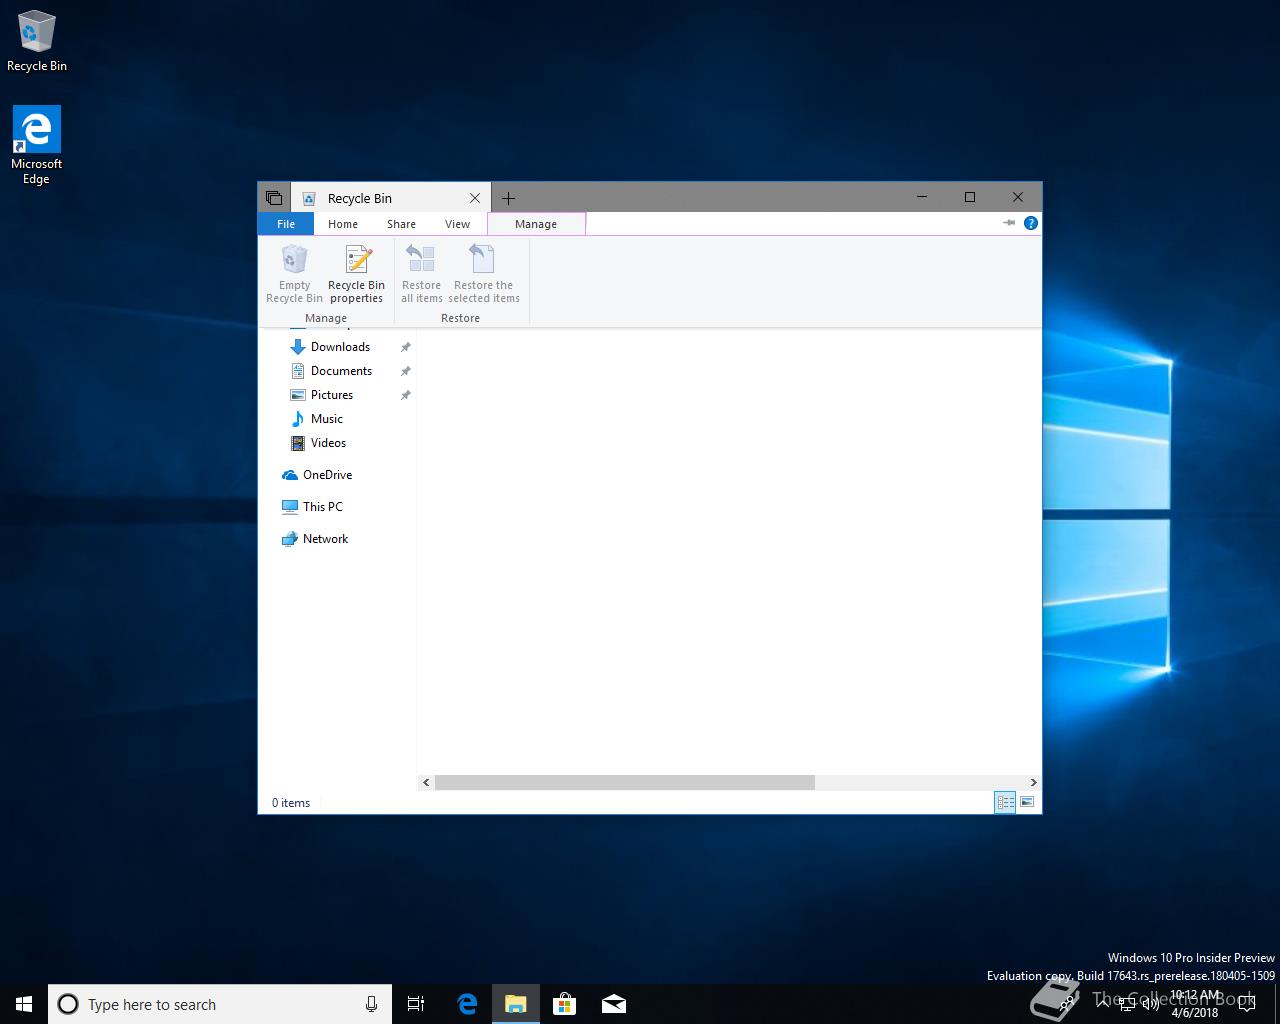Screen dimensions: 1280x1024
Task: Switch to the Share ribbon tab
Action: click(401, 224)
